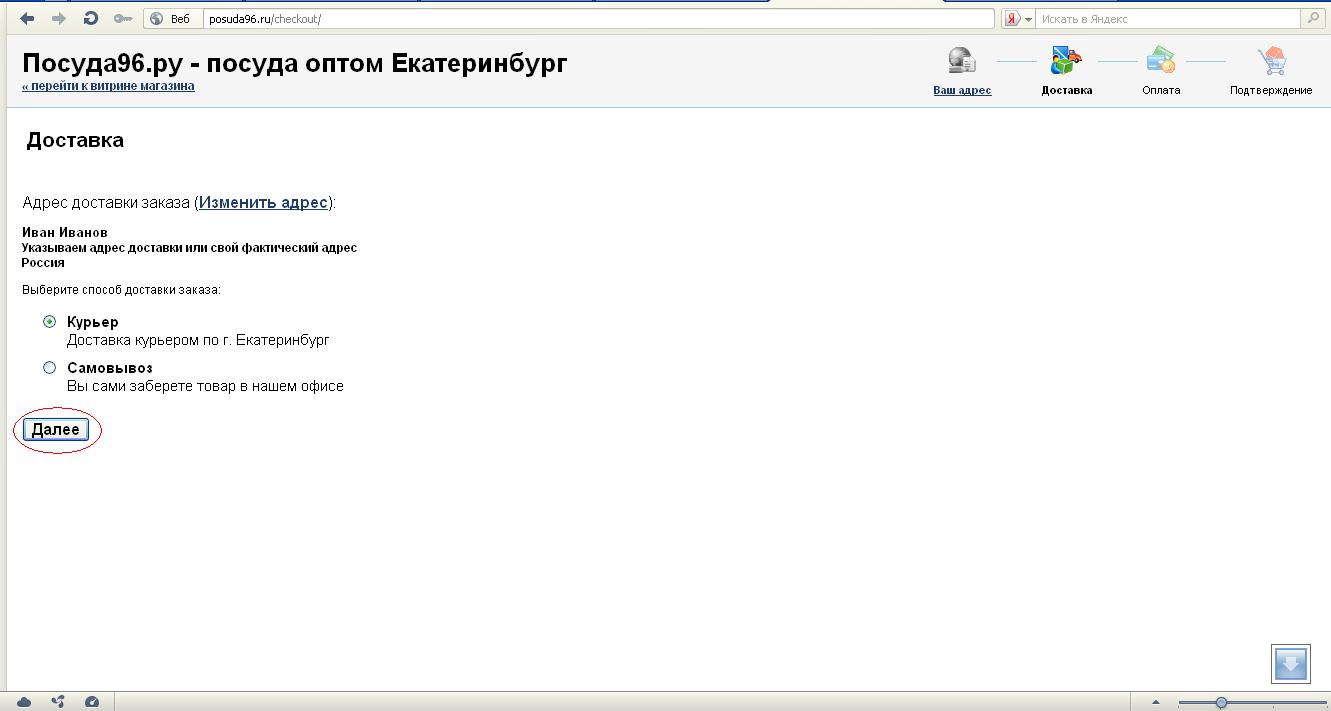Proceed with the Далее button
This screenshot has width=1331, height=711.
tap(56, 429)
